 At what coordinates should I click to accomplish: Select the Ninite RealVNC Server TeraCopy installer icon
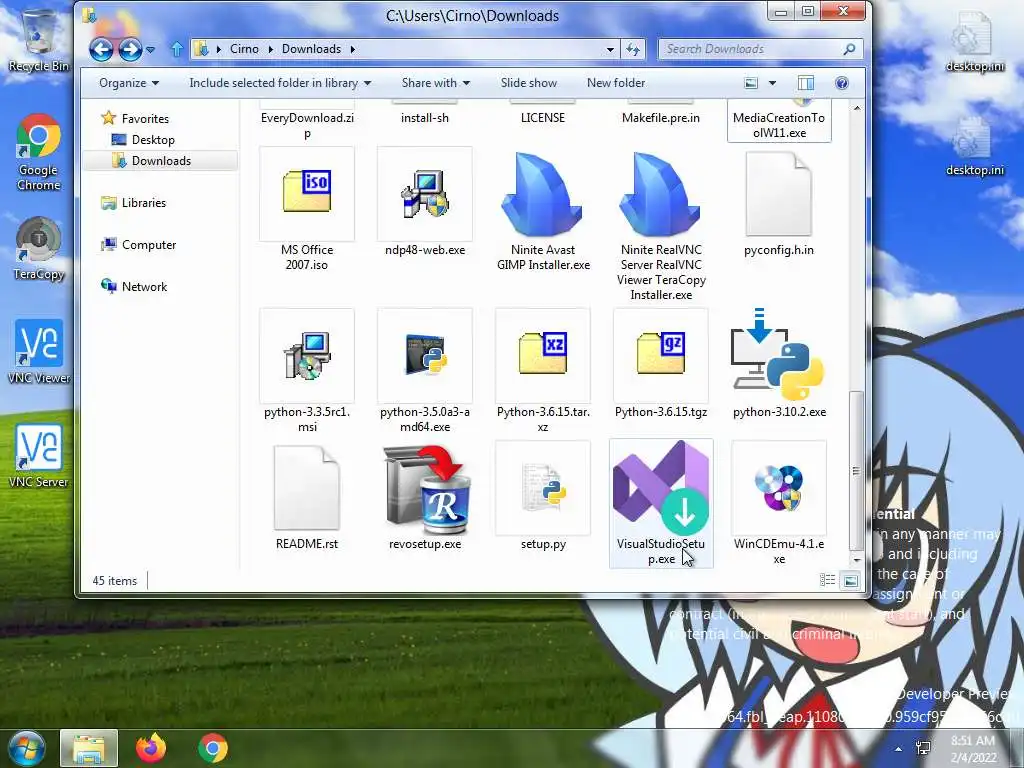point(660,194)
